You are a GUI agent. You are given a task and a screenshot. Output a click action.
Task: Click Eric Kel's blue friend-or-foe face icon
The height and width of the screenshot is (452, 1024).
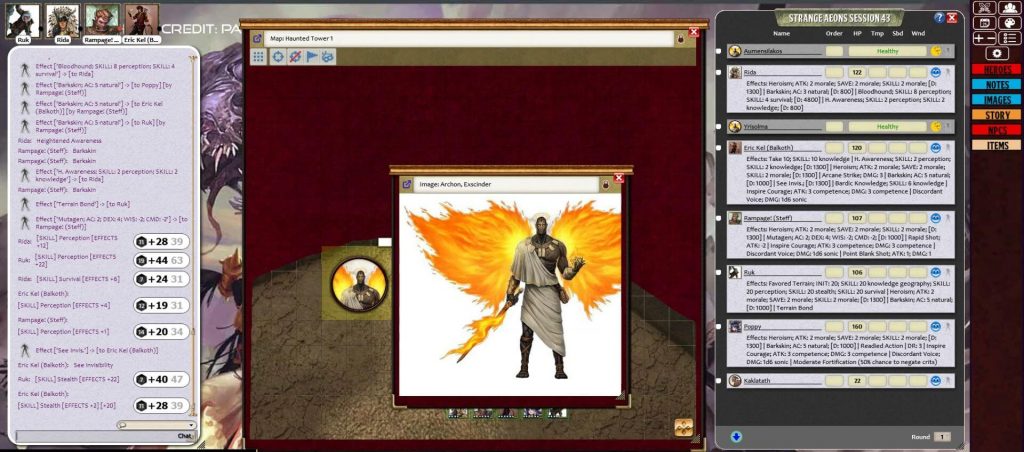click(x=935, y=148)
